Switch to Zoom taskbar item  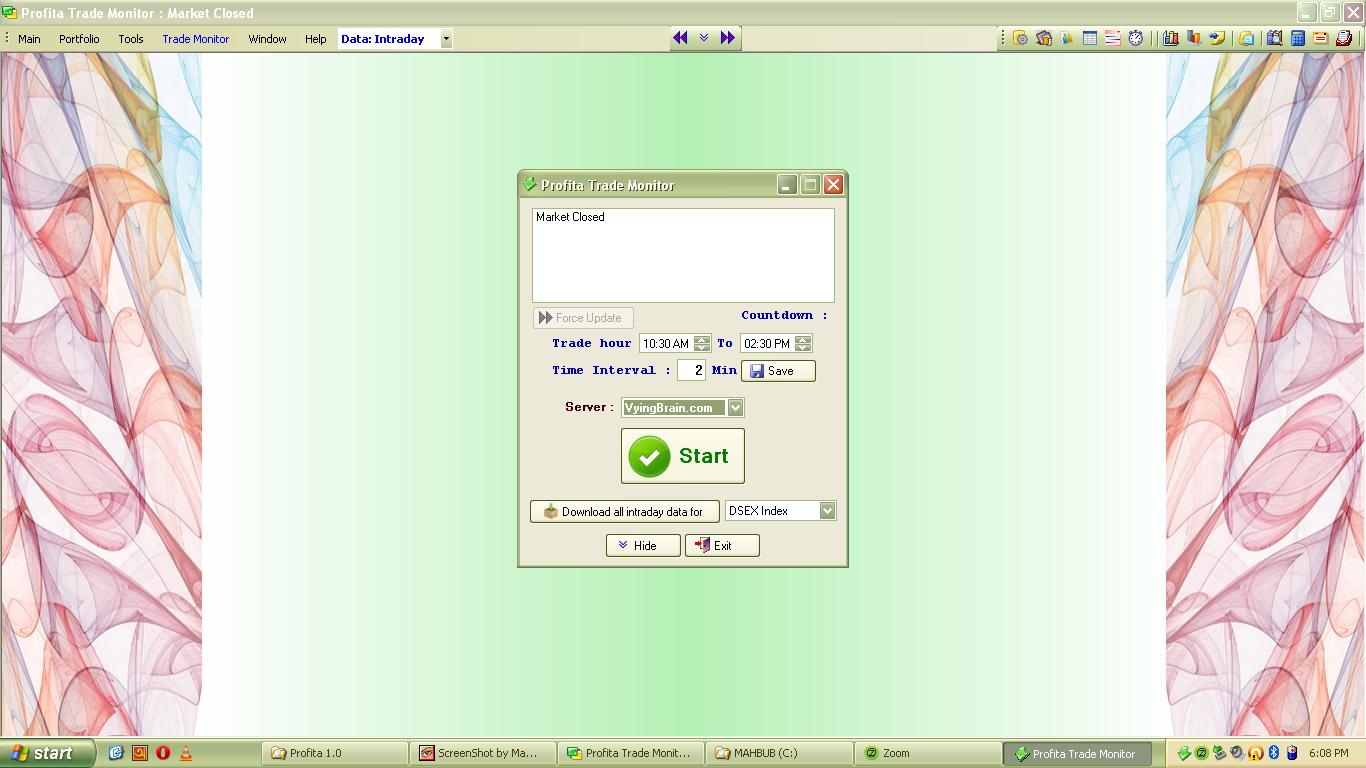[927, 753]
